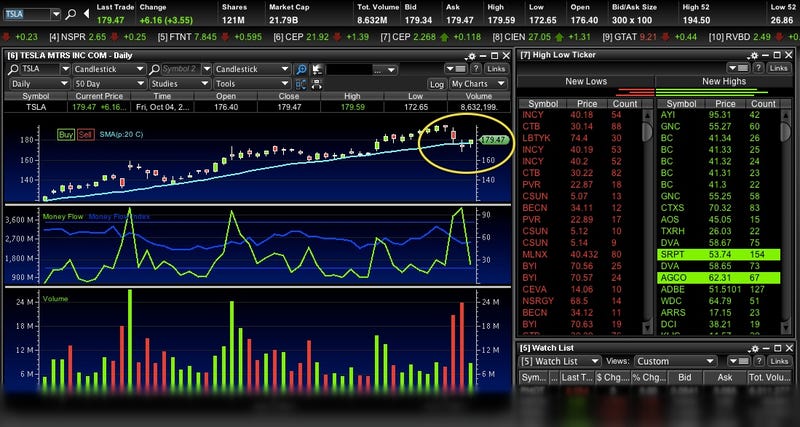Open the top TSLA symbol dropdown arrow
This screenshot has height=427, width=800.
coord(56,14)
